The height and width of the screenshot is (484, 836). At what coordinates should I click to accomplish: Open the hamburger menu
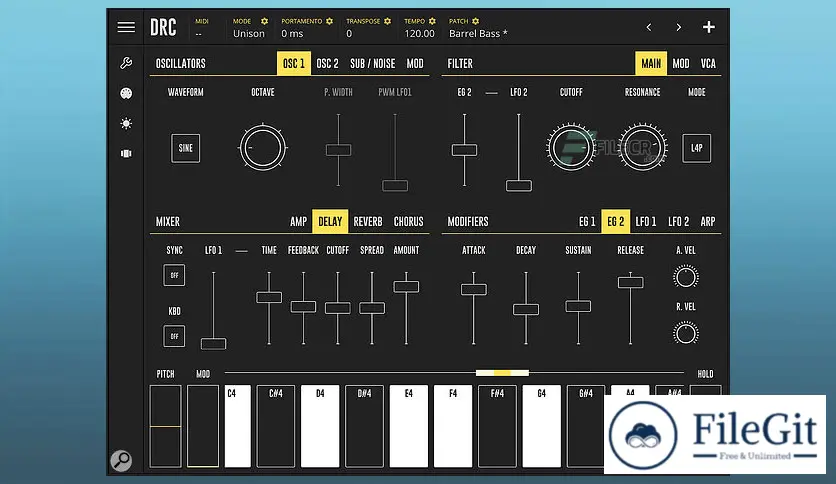pyautogui.click(x=126, y=27)
